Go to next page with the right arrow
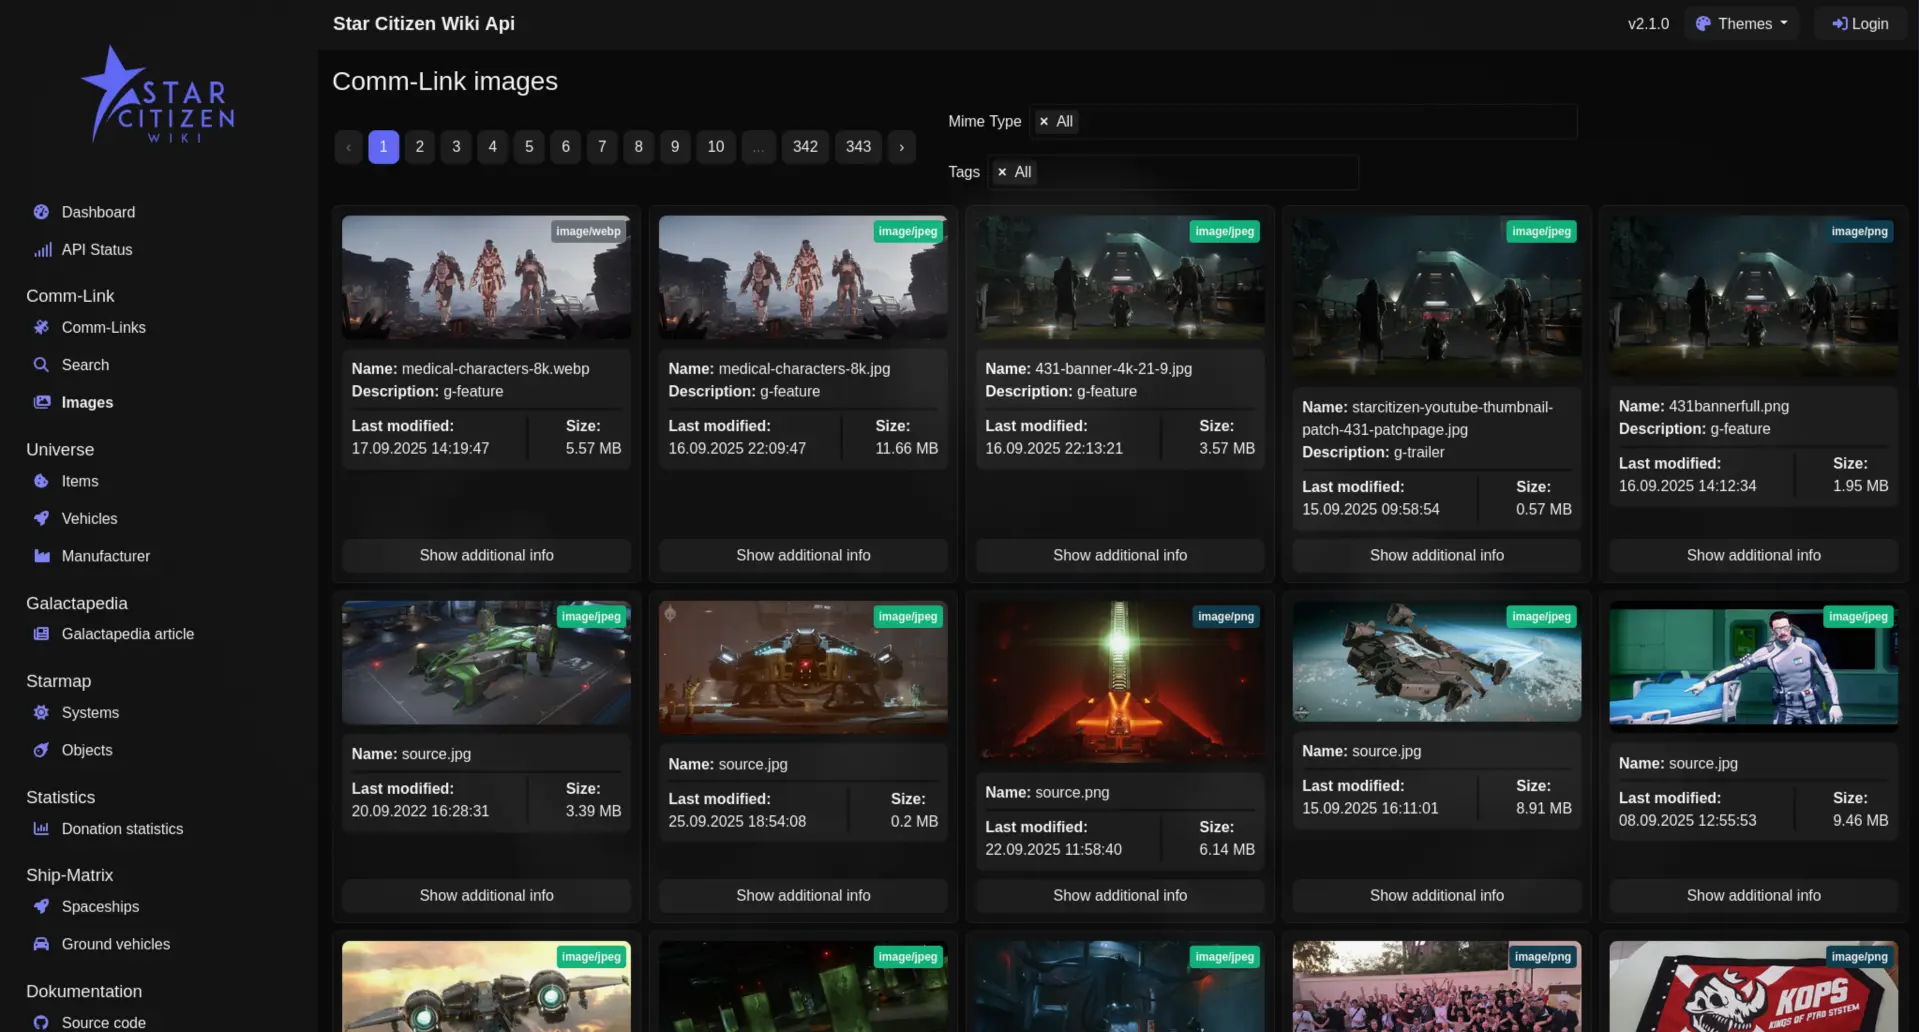 (902, 147)
